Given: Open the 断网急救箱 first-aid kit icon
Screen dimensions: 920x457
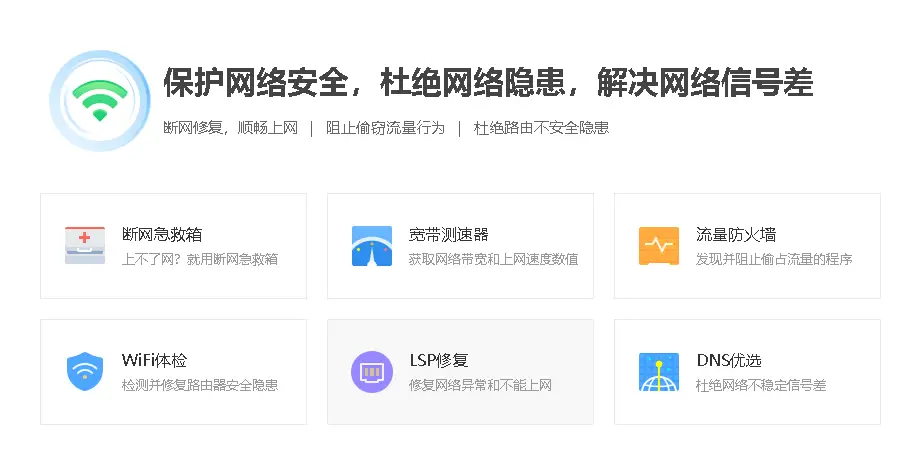Looking at the screenshot, I should coord(85,246).
